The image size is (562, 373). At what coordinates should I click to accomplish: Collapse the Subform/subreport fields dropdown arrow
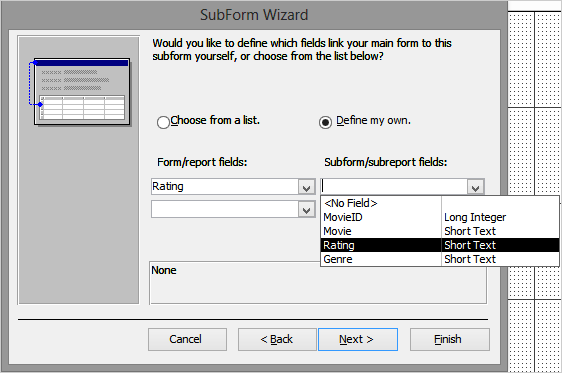[475, 187]
